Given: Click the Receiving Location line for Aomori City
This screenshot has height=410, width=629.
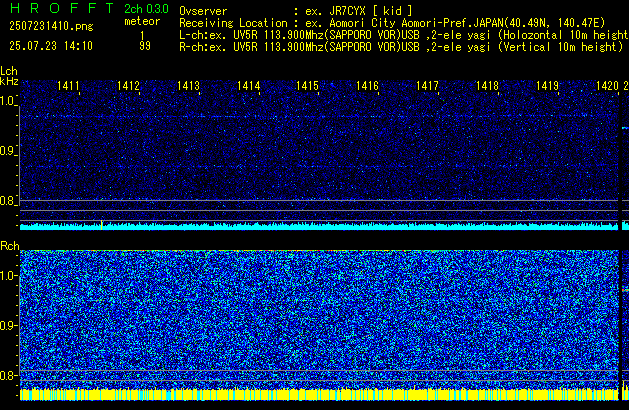Looking at the screenshot, I should [392, 23].
